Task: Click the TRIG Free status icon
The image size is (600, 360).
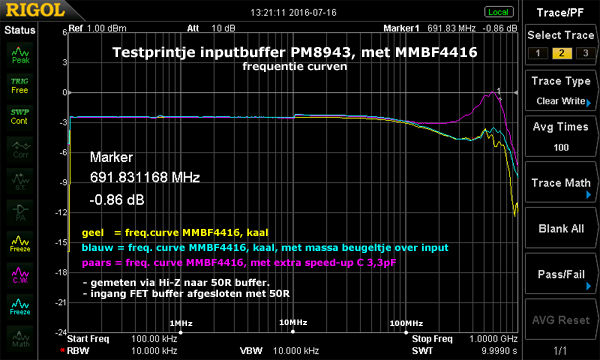Action: tap(20, 86)
